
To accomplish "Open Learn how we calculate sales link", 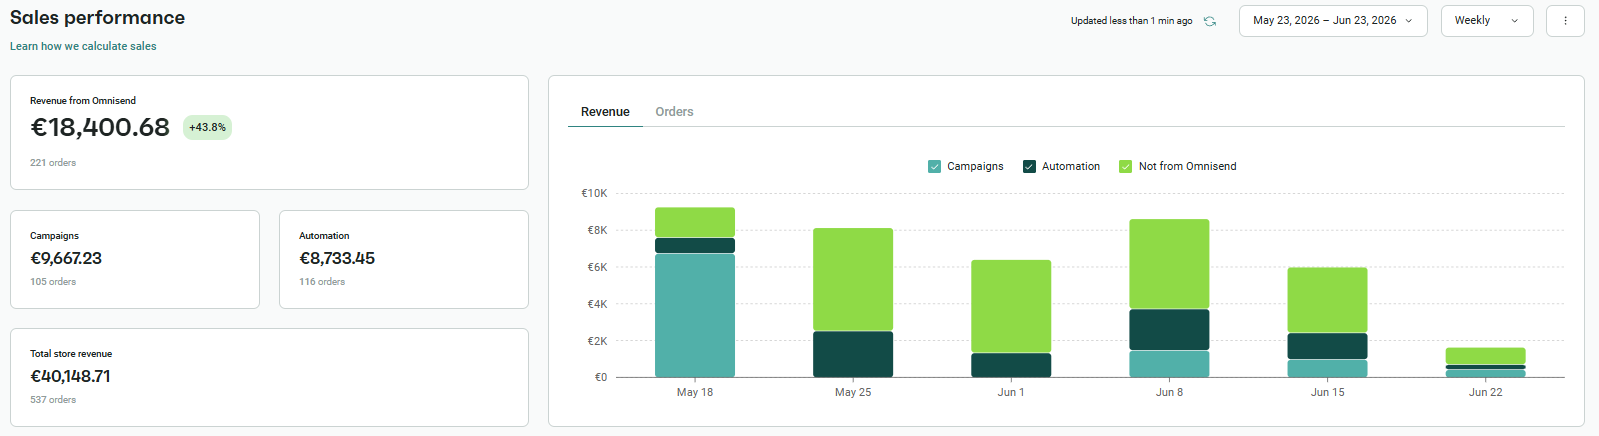I will click(83, 46).
